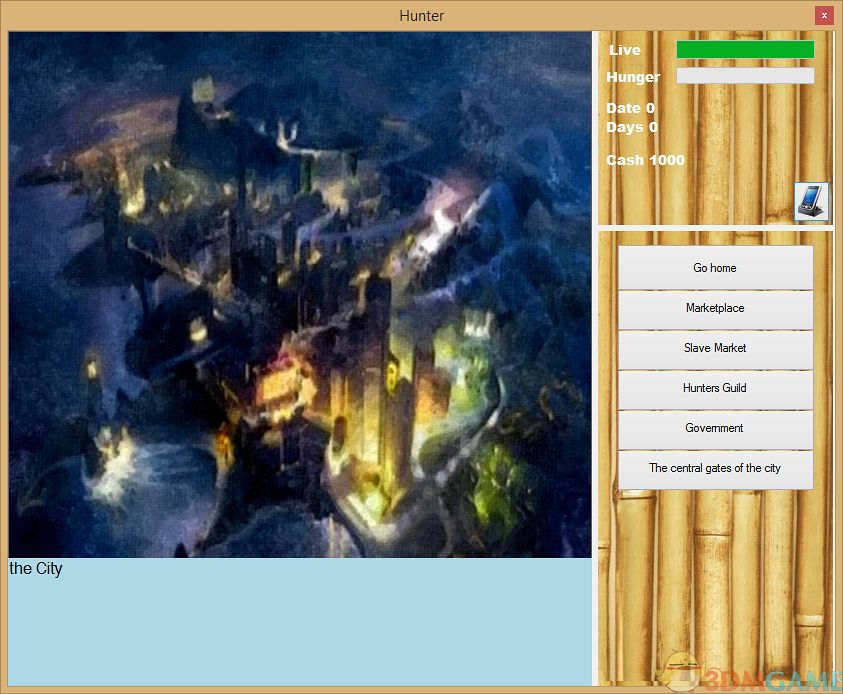Viewport: 843px width, 694px height.
Task: Click the Go home button
Action: coord(715,268)
